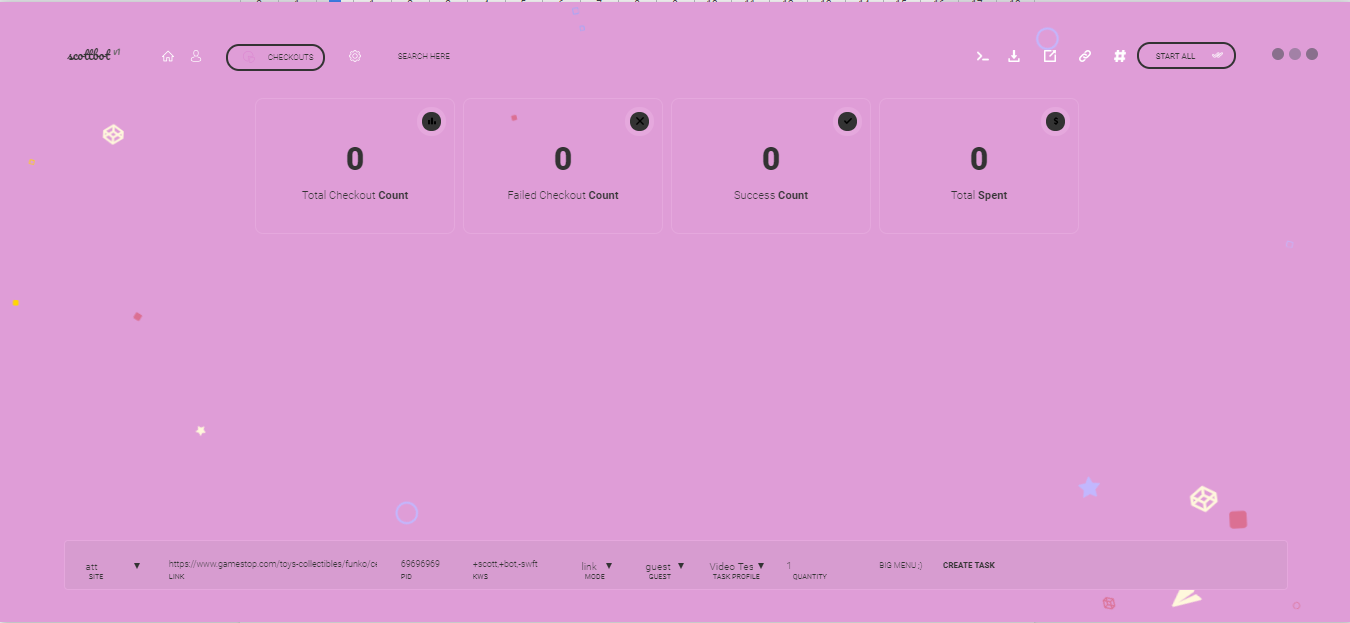
Task: Click the checkmark icon on Success Count card
Action: [x=848, y=121]
